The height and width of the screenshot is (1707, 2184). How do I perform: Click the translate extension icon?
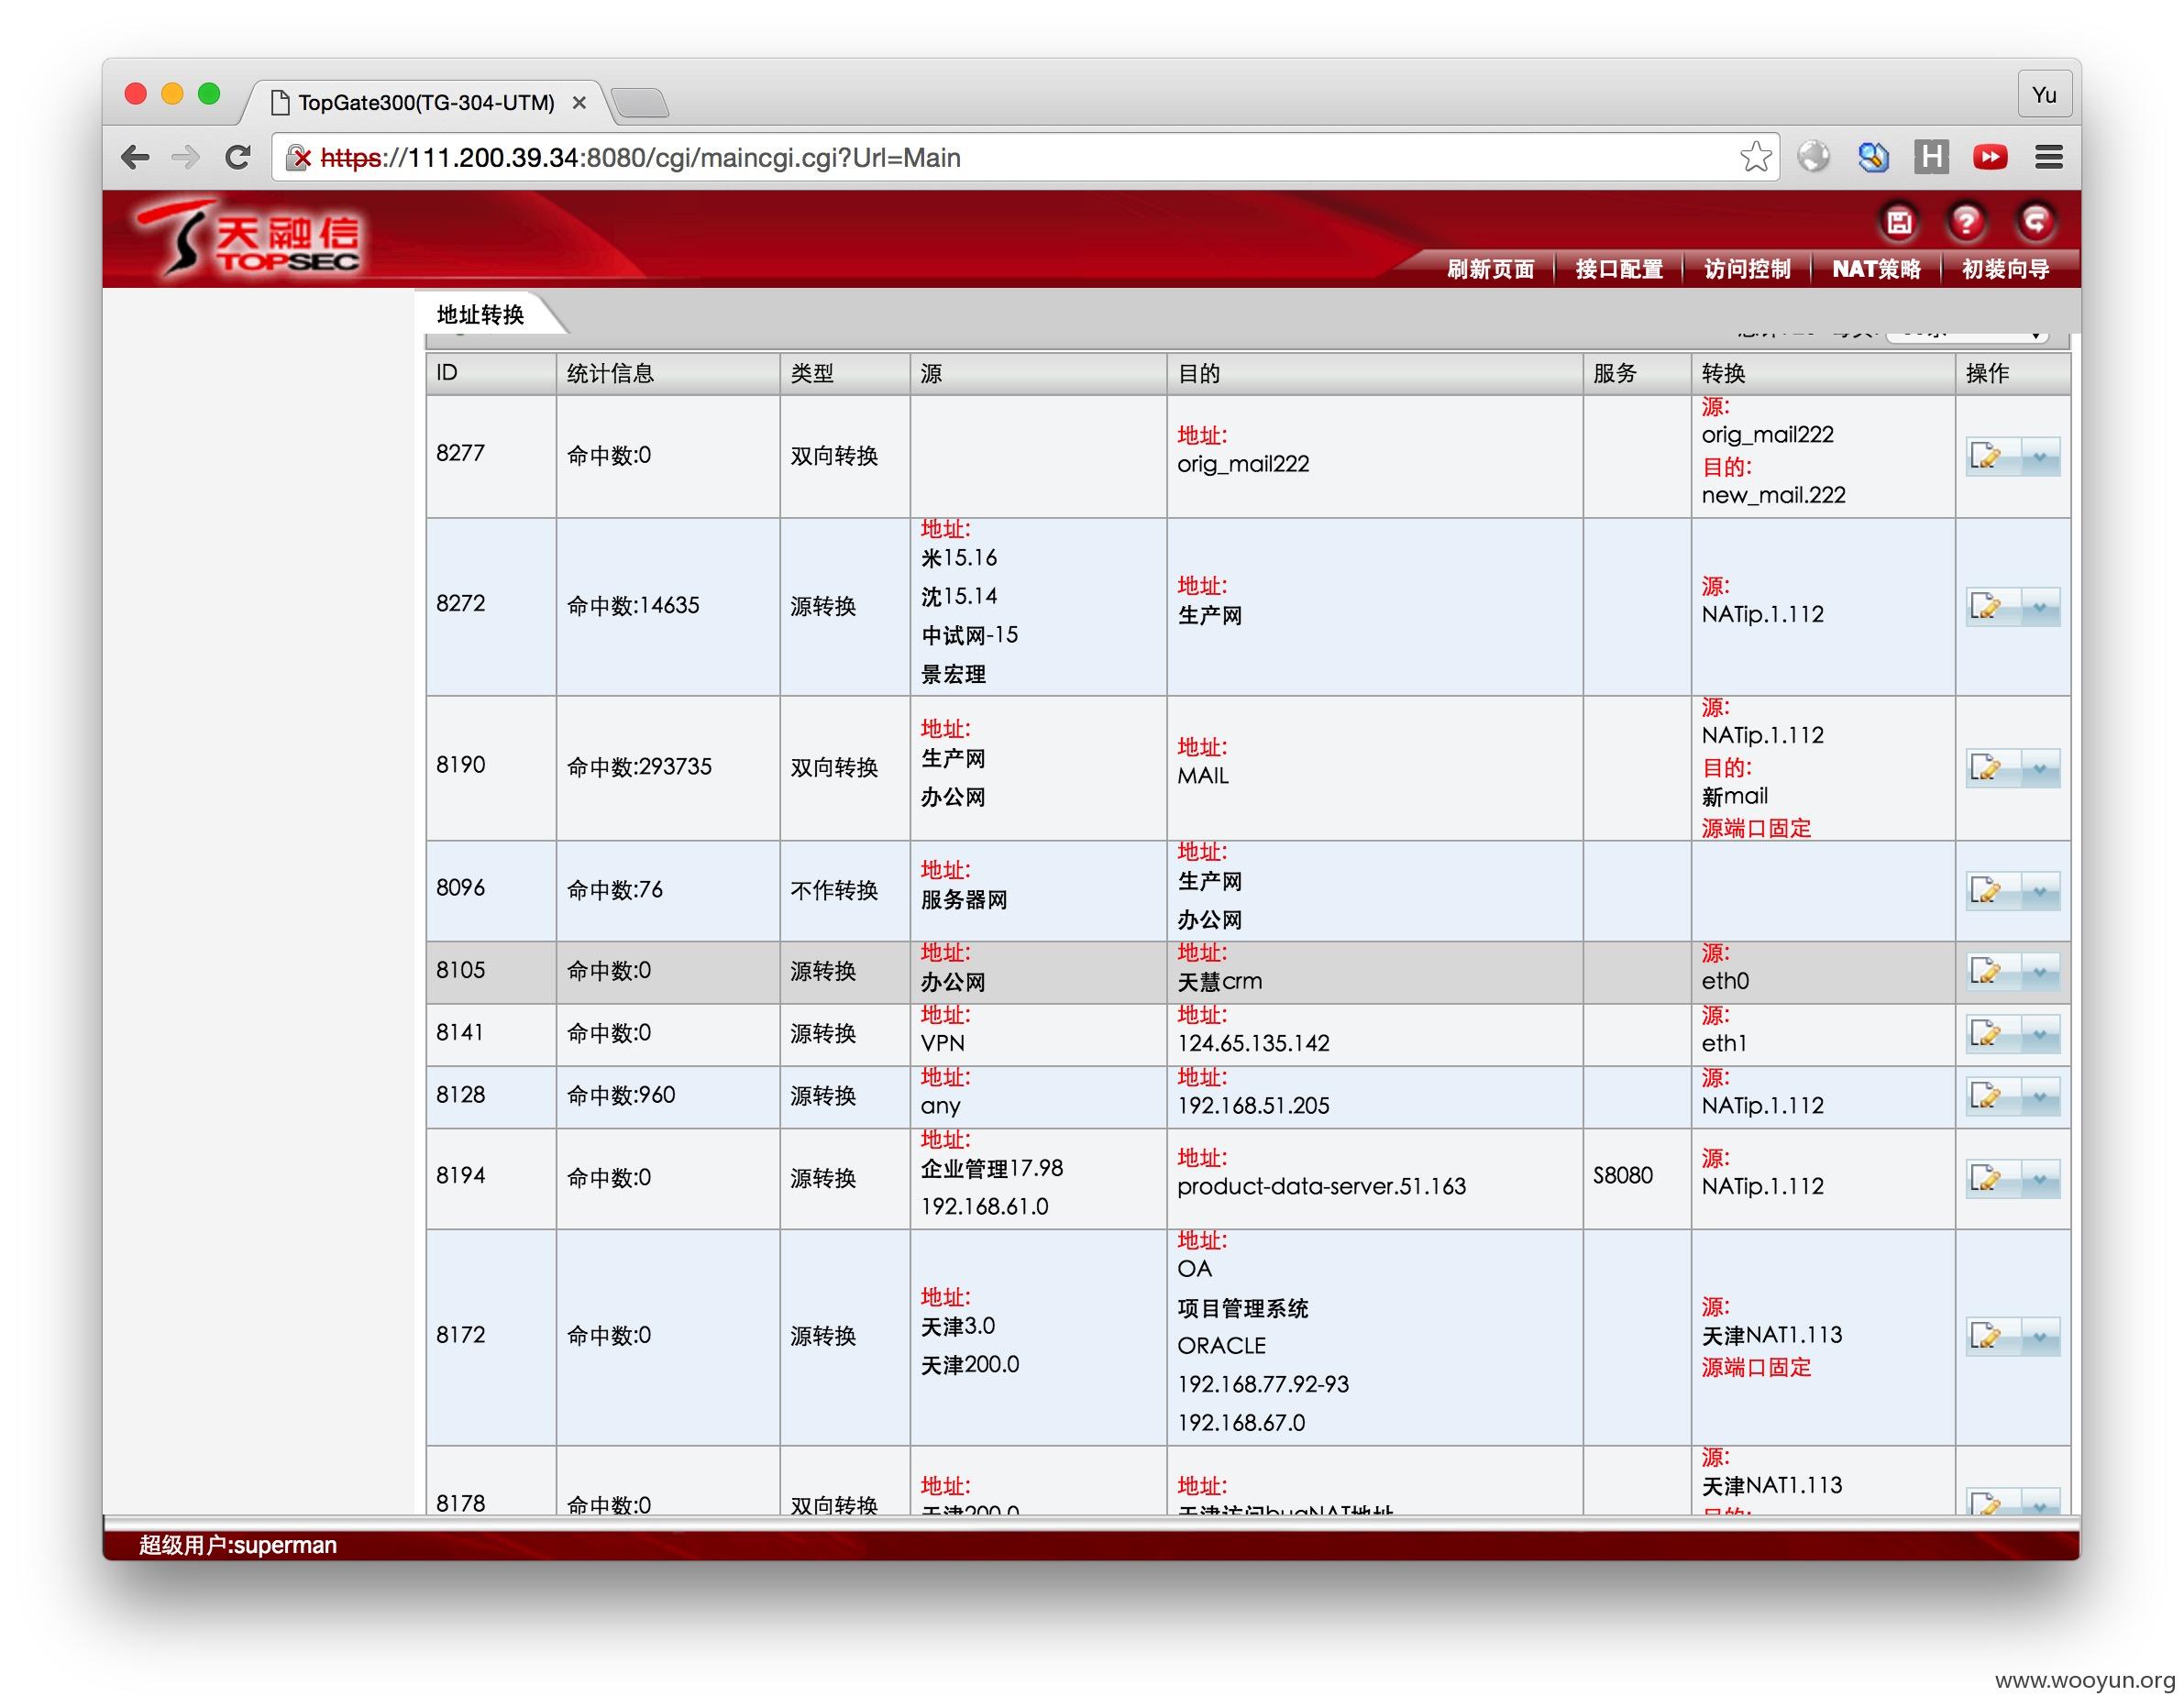coord(1872,157)
